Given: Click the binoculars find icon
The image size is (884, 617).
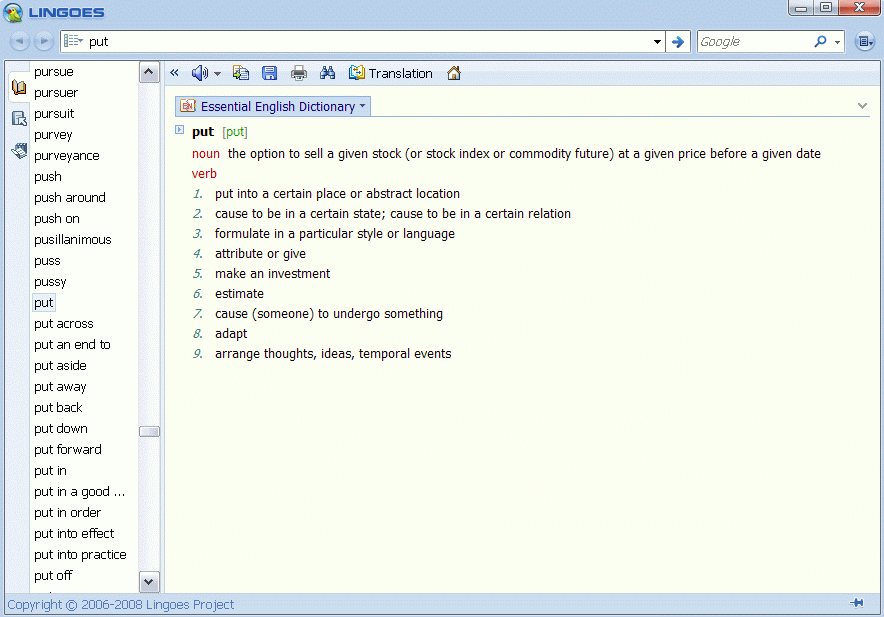Looking at the screenshot, I should [x=327, y=73].
